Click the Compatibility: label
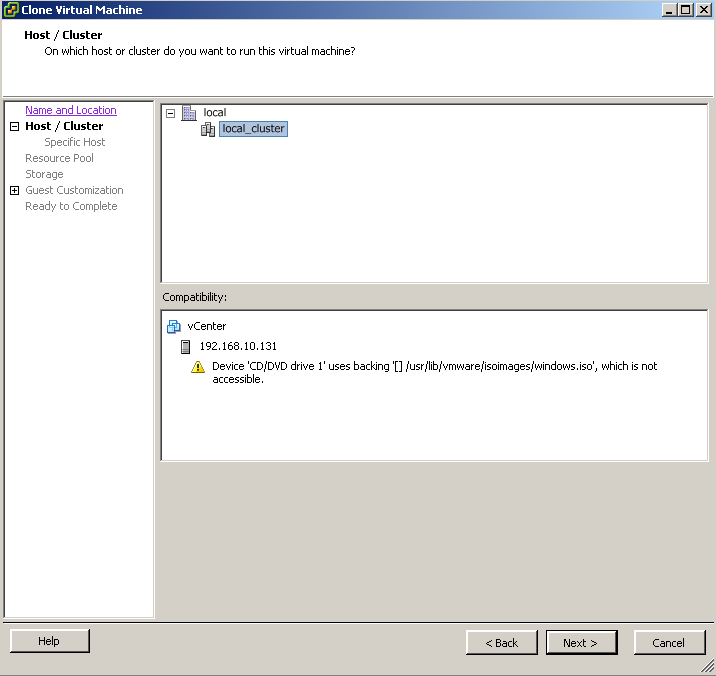This screenshot has width=716, height=676. 195,297
